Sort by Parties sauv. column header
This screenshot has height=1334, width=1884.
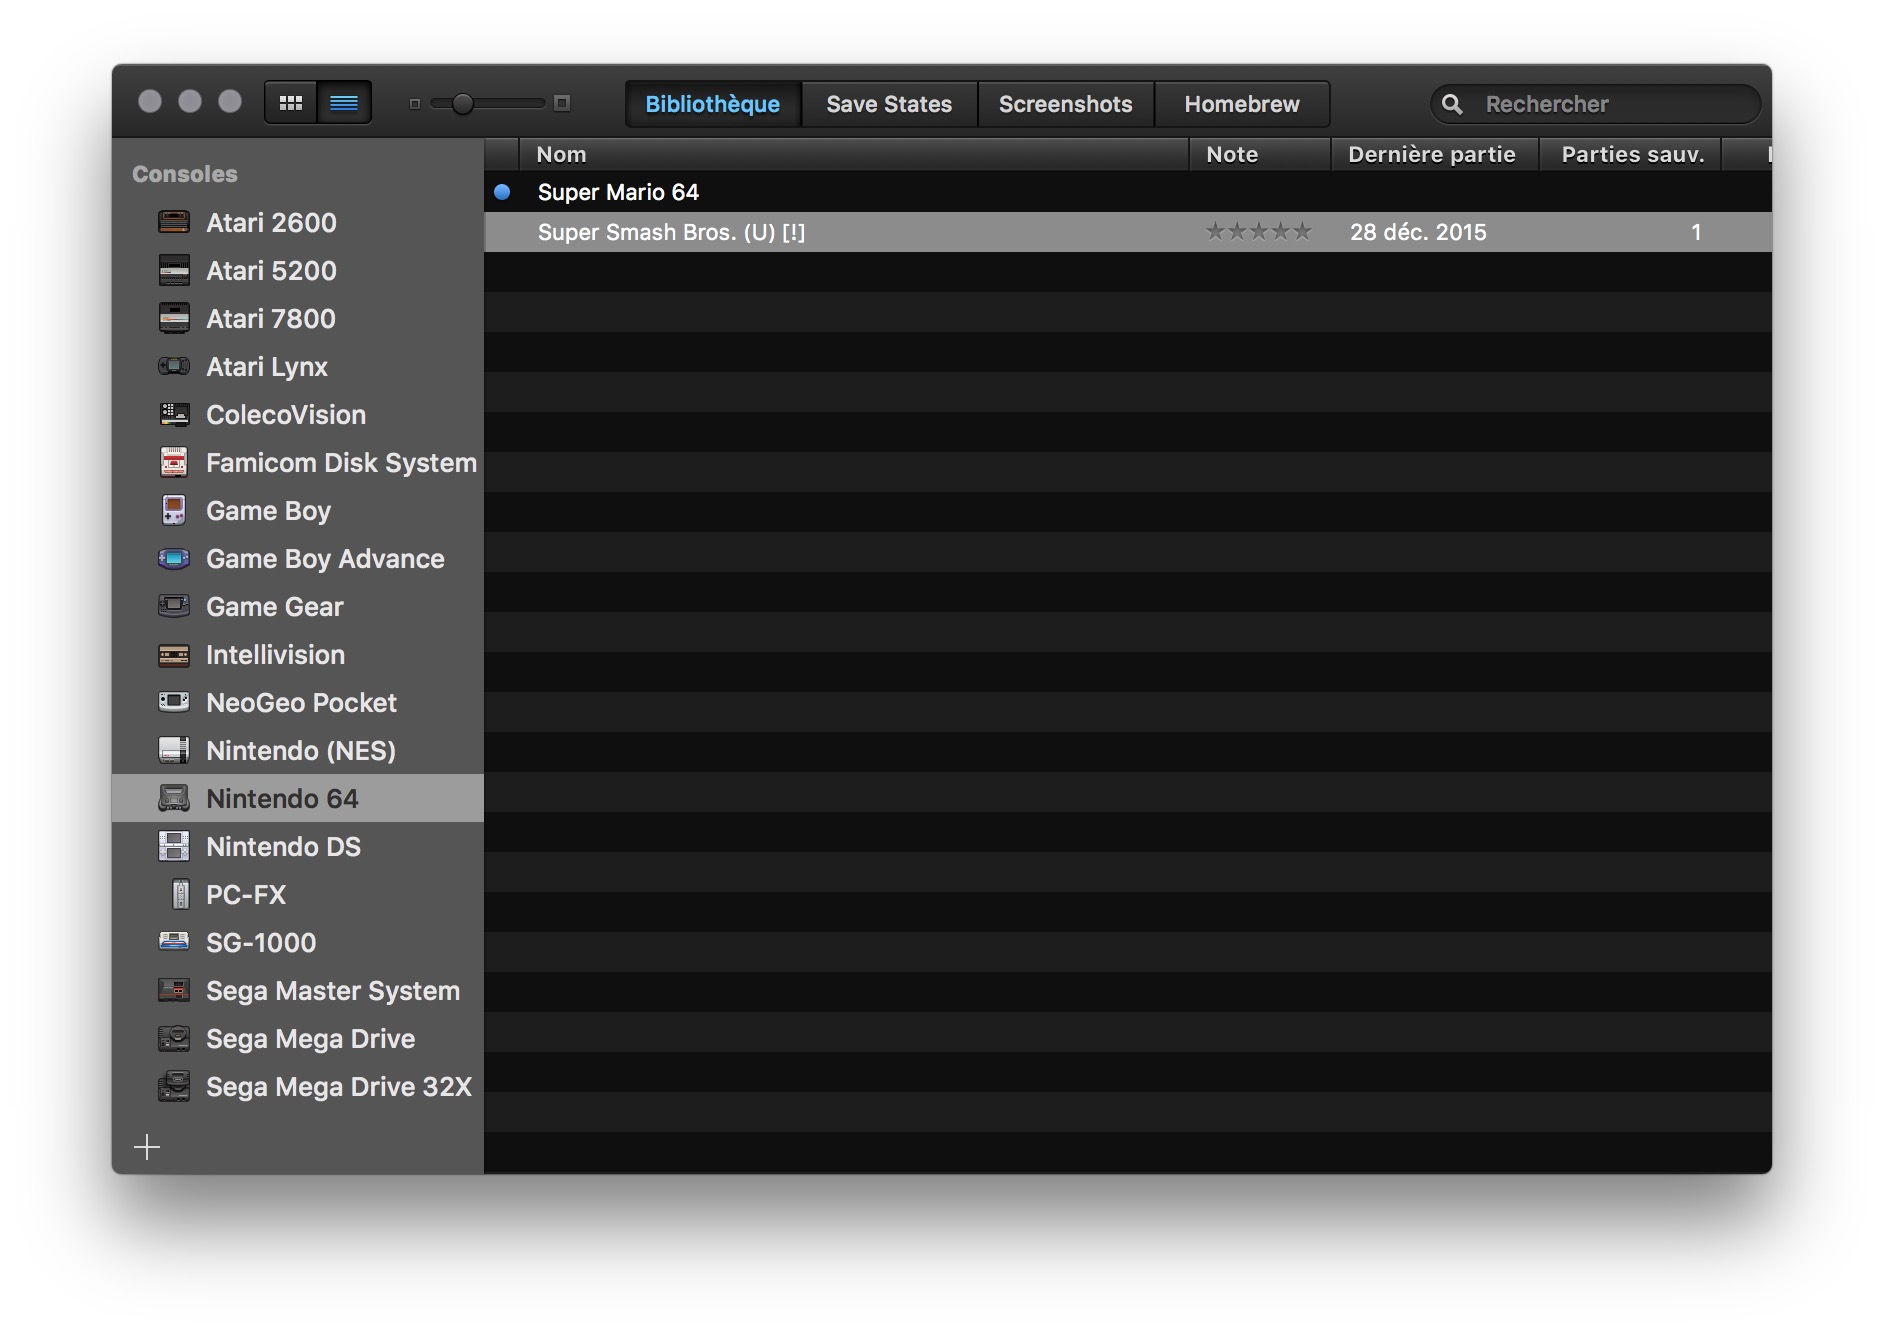[x=1630, y=154]
